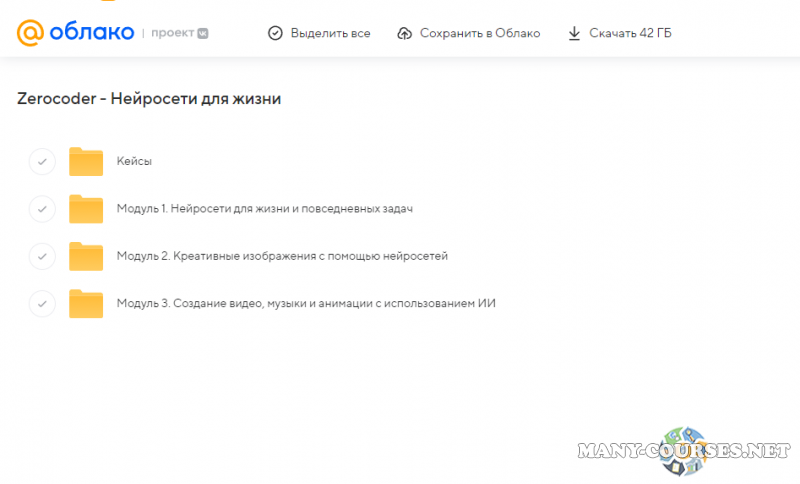Click the cloud upload icon in toolbar
800x484 pixels.
pos(404,33)
